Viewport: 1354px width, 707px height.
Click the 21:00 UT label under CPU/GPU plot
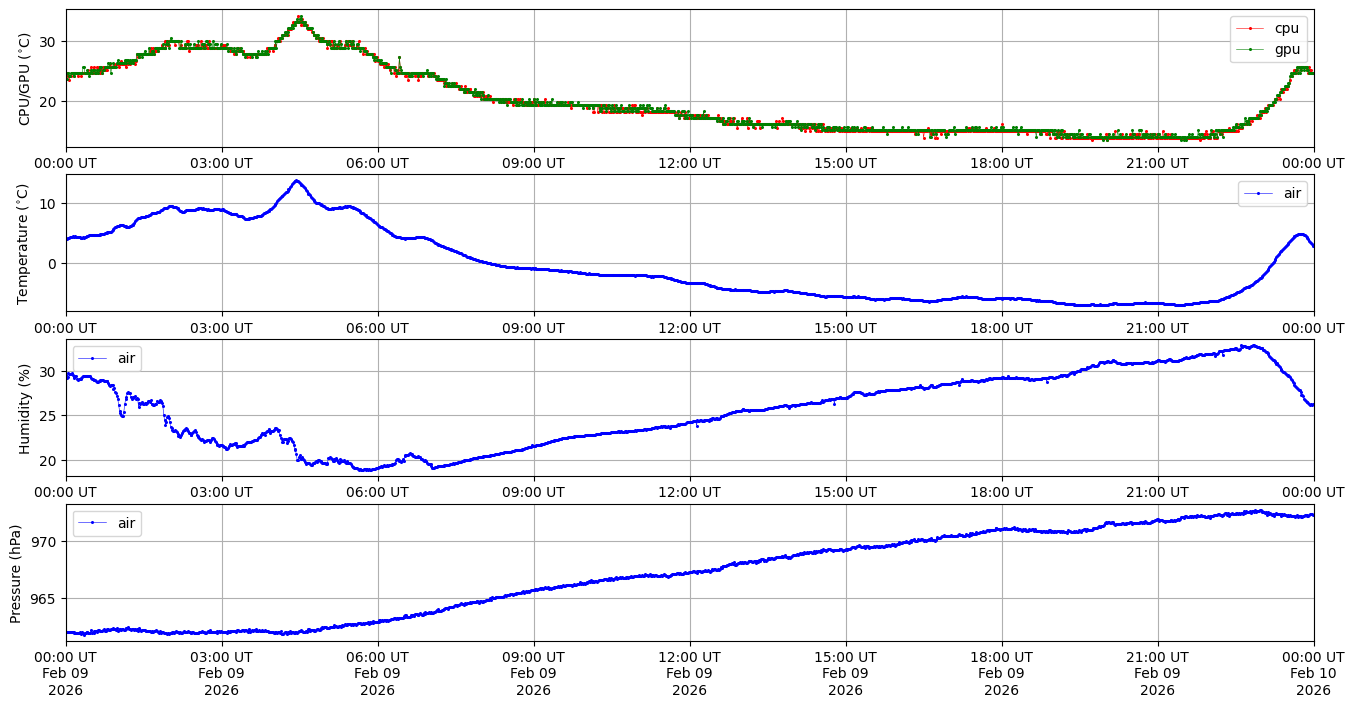coord(1157,163)
